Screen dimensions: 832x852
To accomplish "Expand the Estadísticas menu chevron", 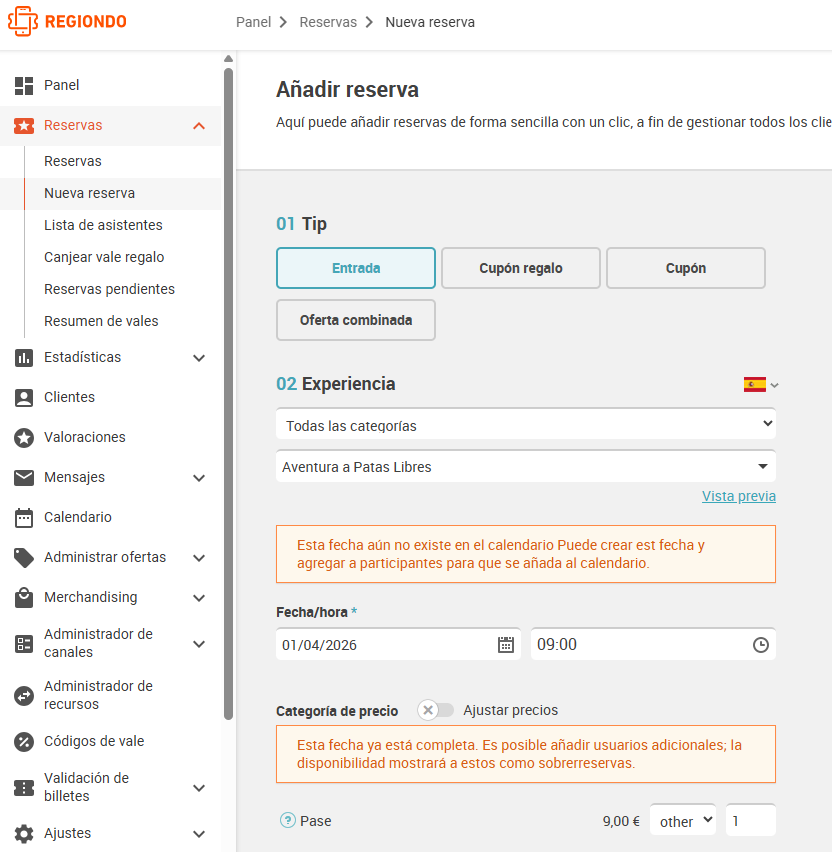I will click(x=199, y=358).
